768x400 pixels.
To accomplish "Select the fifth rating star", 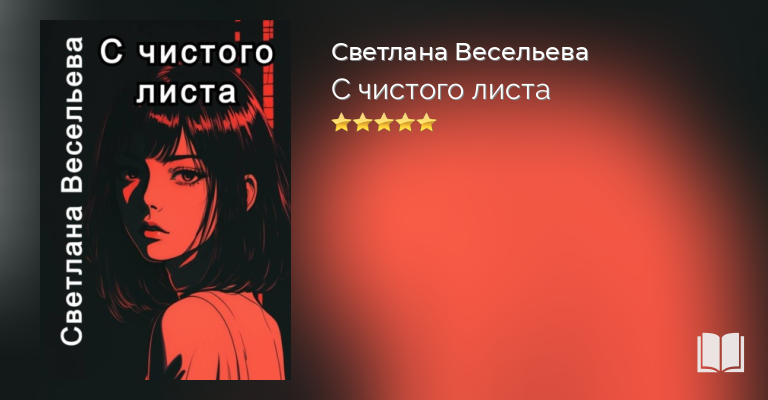I will point(427,122).
